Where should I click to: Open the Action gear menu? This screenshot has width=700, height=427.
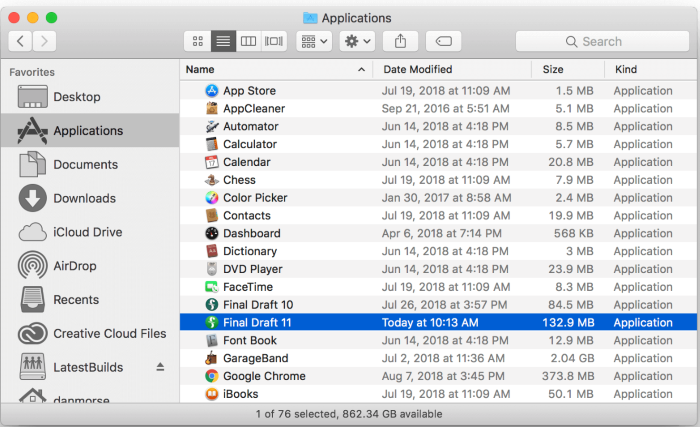click(x=357, y=41)
